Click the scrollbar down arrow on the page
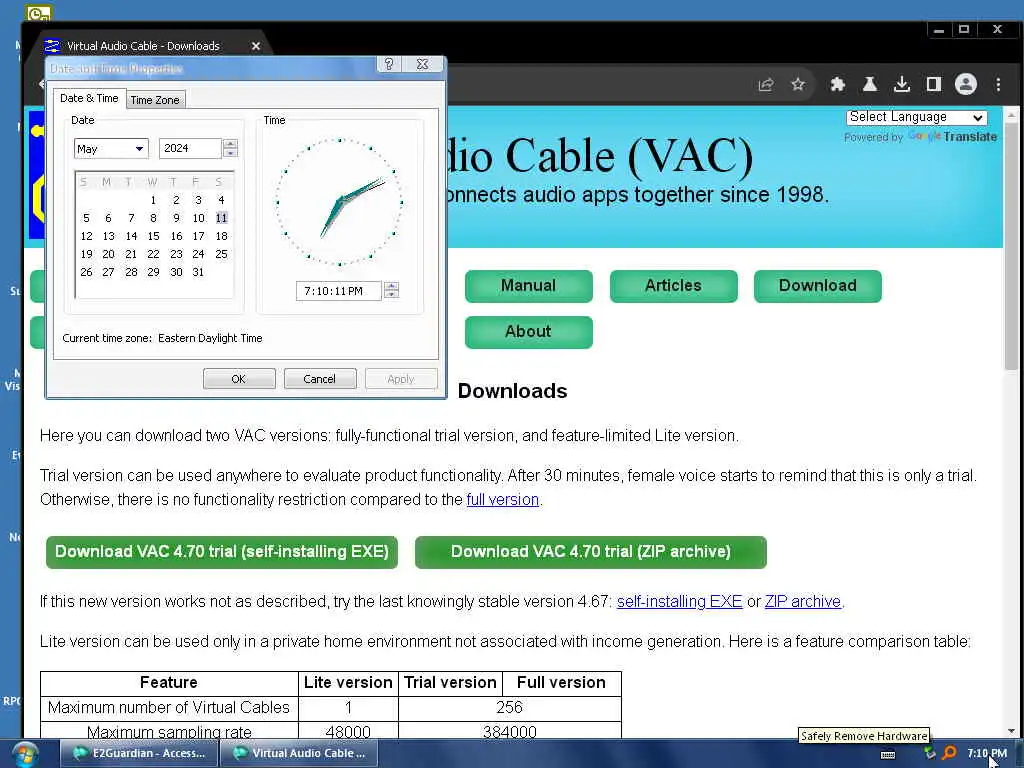The height and width of the screenshot is (768, 1024). 1011,731
